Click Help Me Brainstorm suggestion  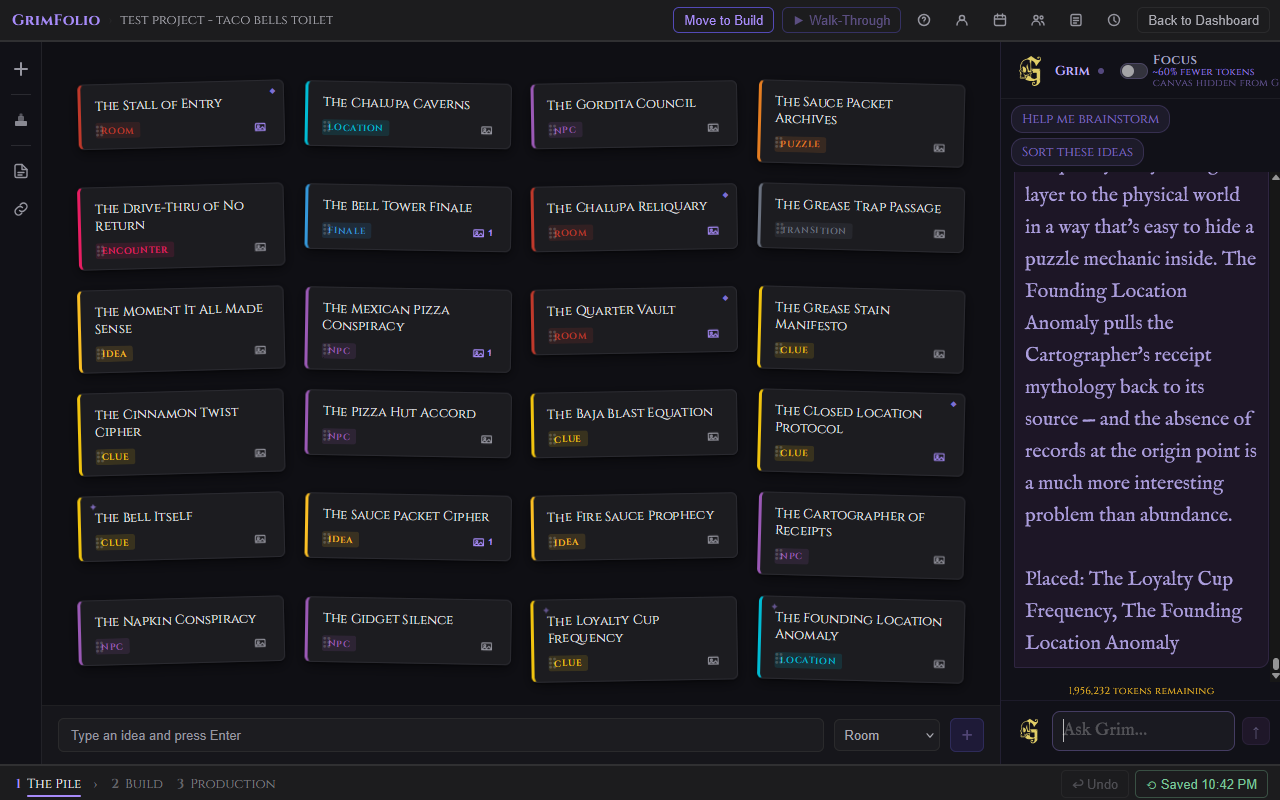click(x=1090, y=119)
